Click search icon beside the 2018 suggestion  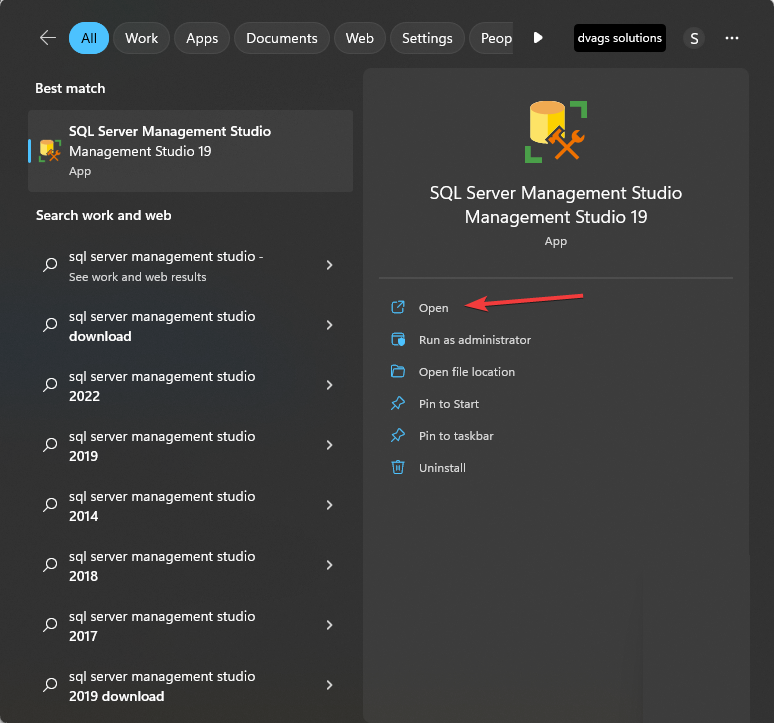[50, 565]
